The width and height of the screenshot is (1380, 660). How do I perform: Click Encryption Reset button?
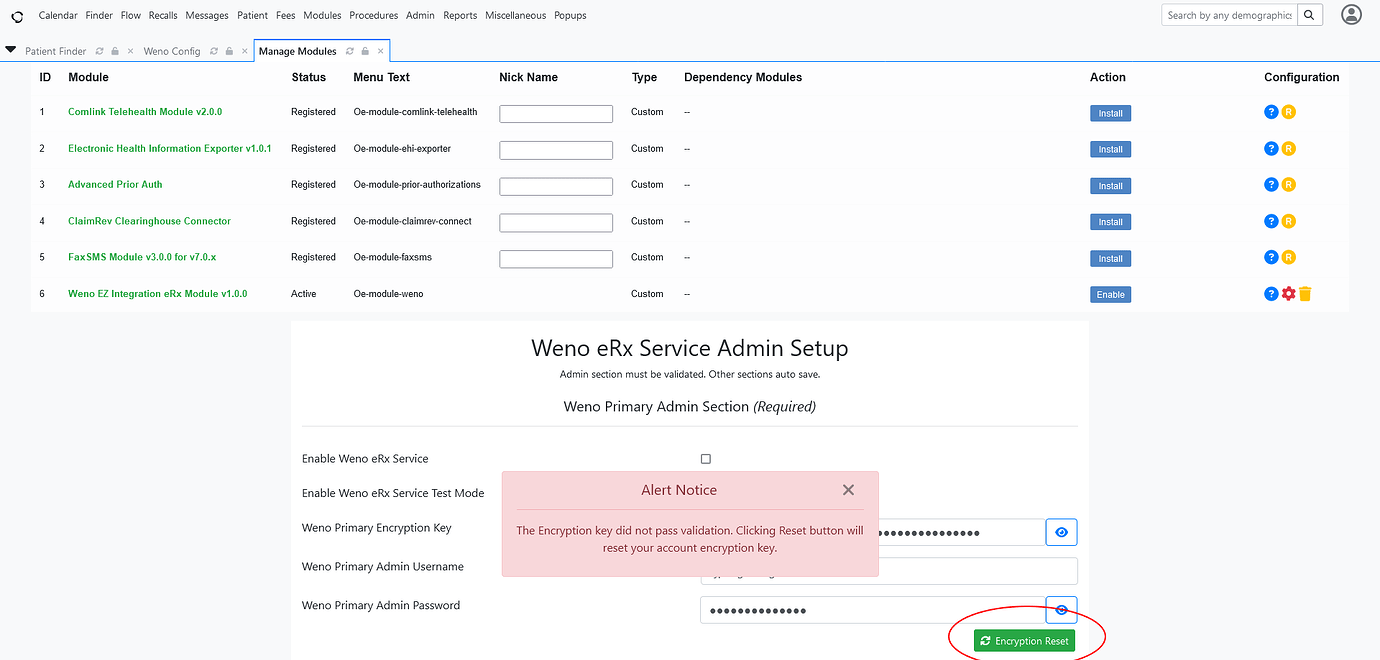(1024, 640)
